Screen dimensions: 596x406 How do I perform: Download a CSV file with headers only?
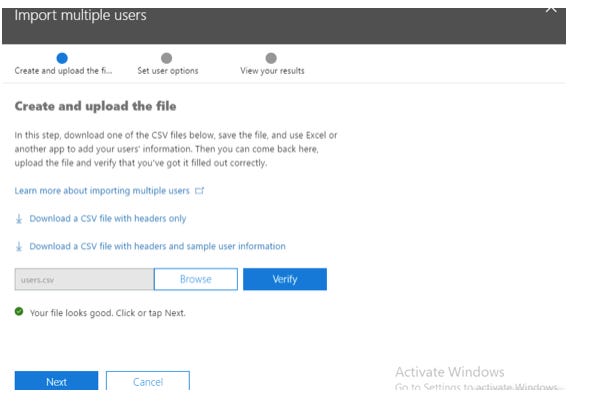coord(108,219)
